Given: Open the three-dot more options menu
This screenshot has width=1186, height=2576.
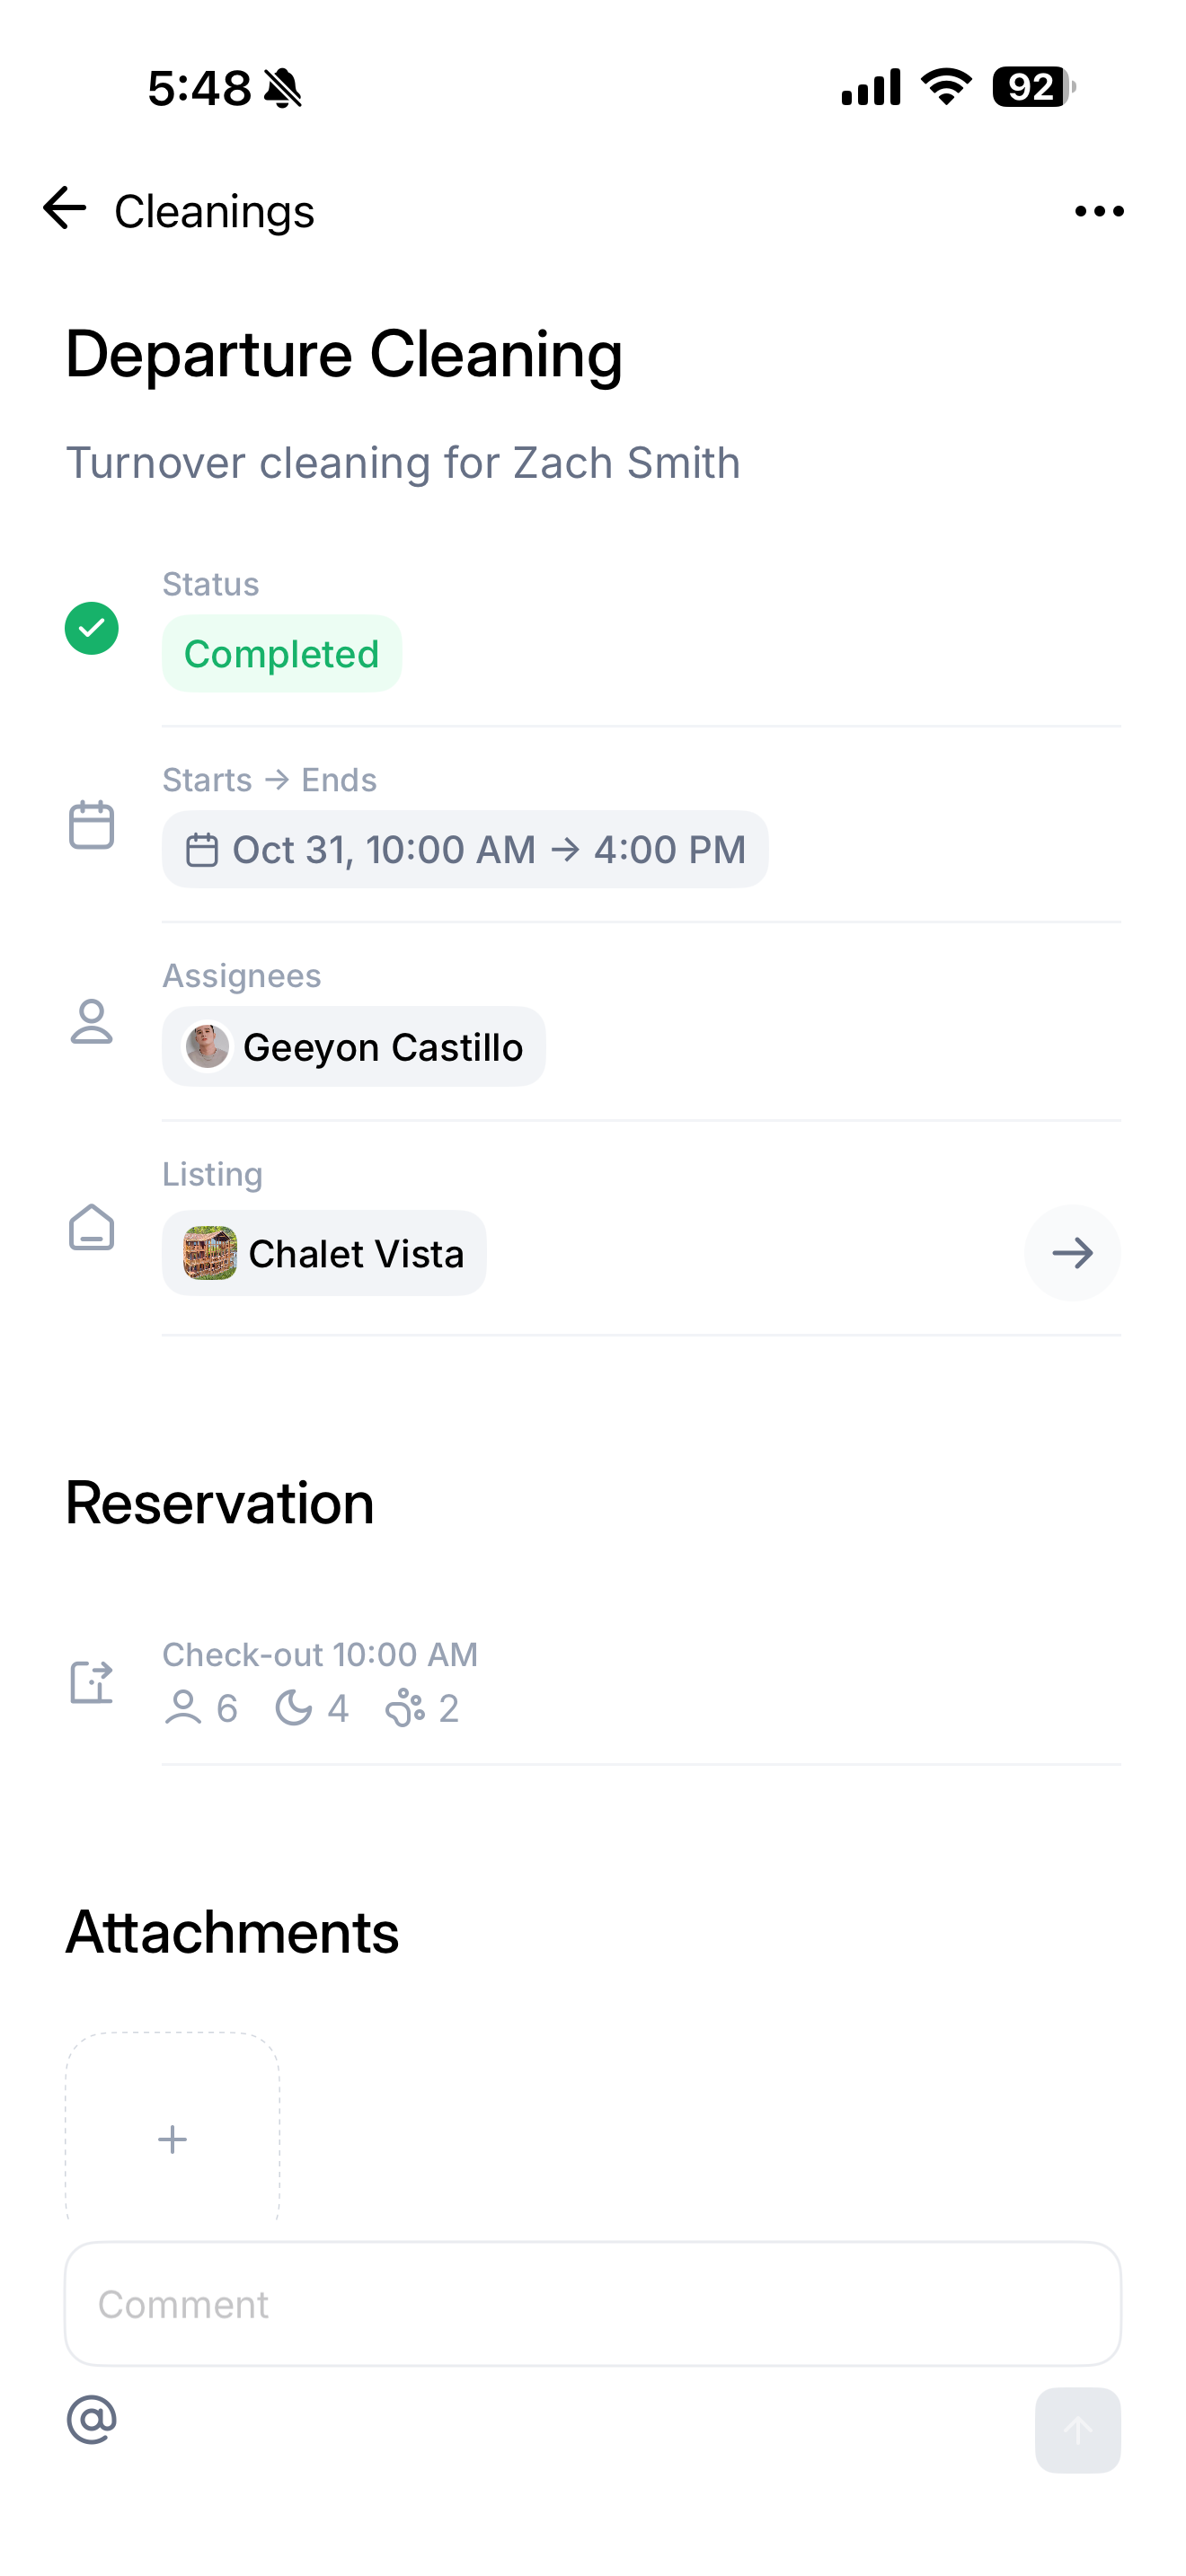Looking at the screenshot, I should coord(1098,211).
